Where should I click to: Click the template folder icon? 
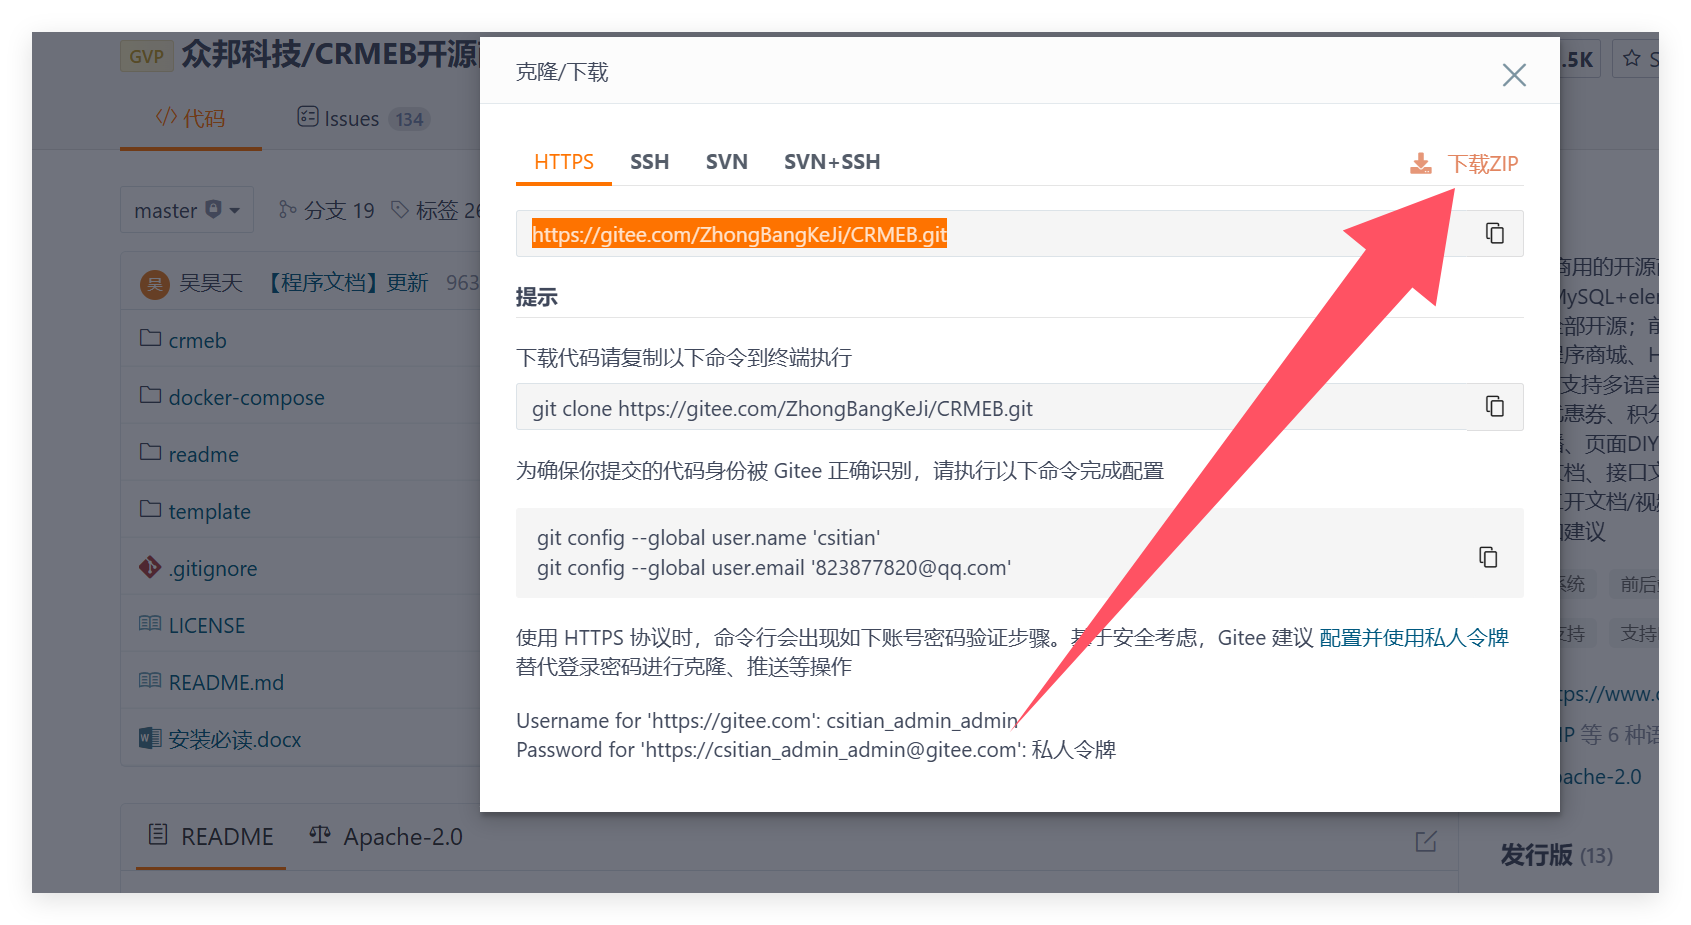click(x=150, y=509)
